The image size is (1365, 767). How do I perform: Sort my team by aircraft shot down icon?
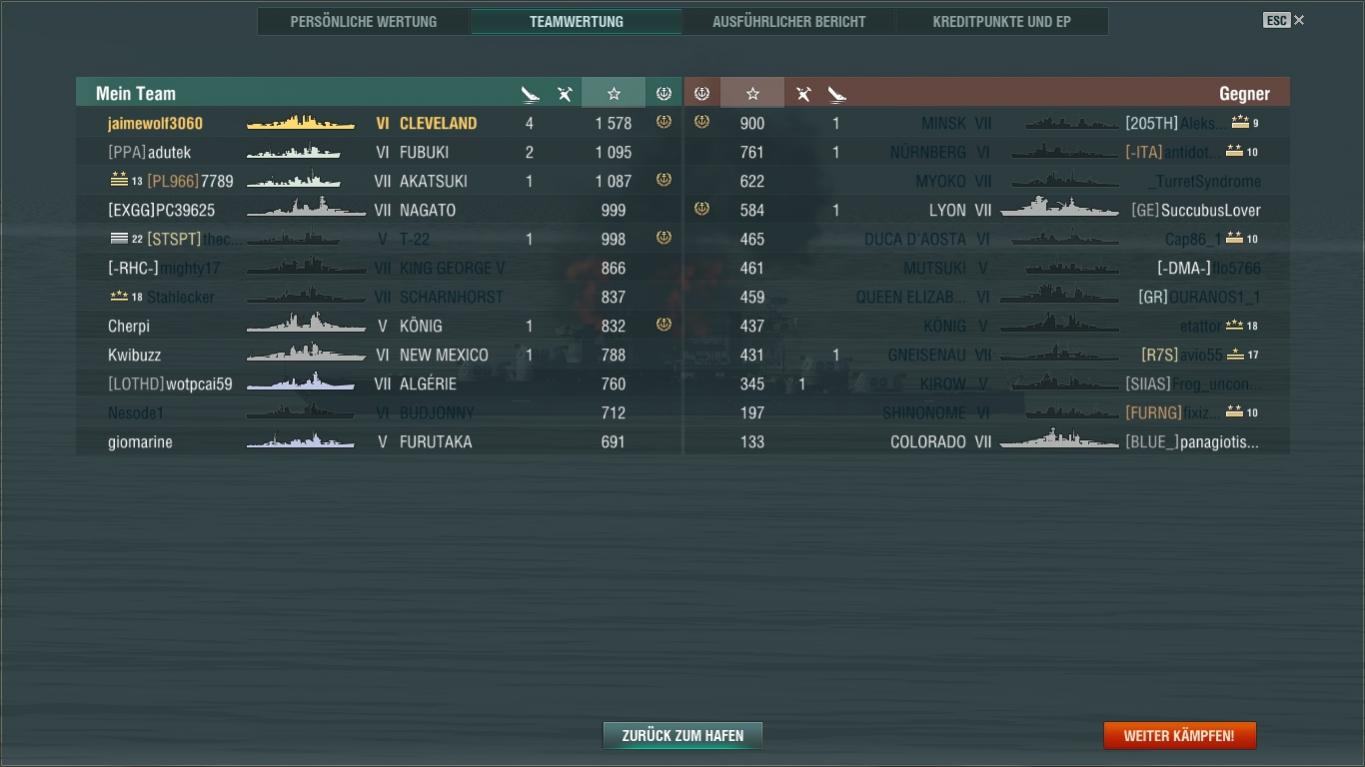pos(565,94)
